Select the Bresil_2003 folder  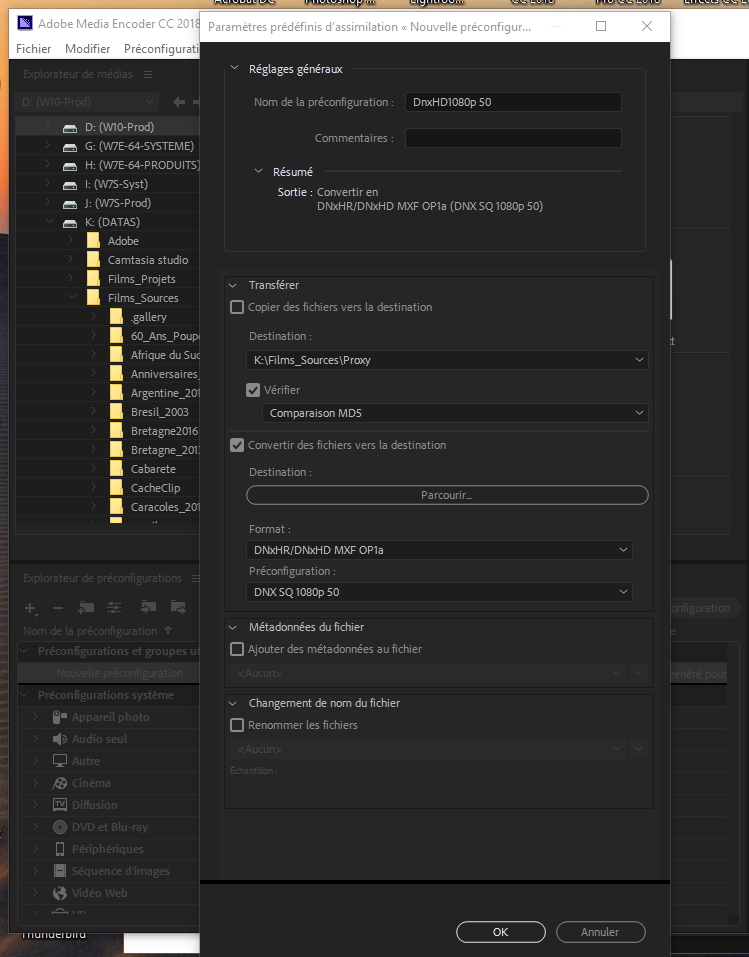pos(159,412)
